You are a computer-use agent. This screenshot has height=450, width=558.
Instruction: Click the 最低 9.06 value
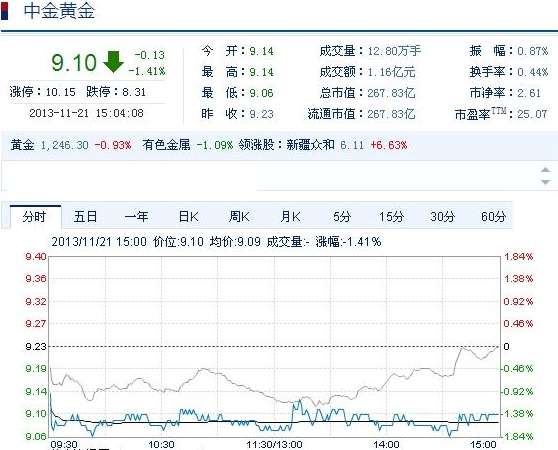coord(262,93)
